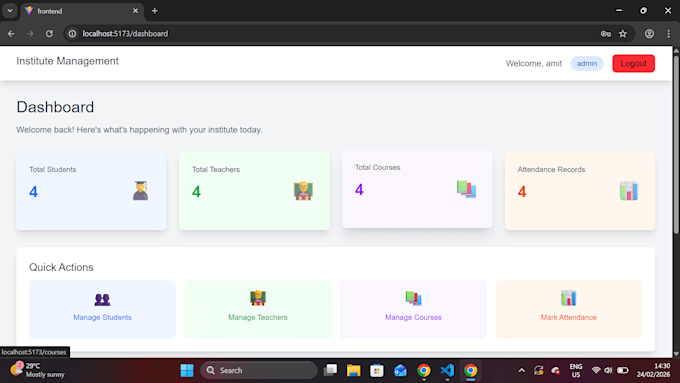This screenshot has height=383, width=680.
Task: Click the admin role badge
Action: (587, 63)
